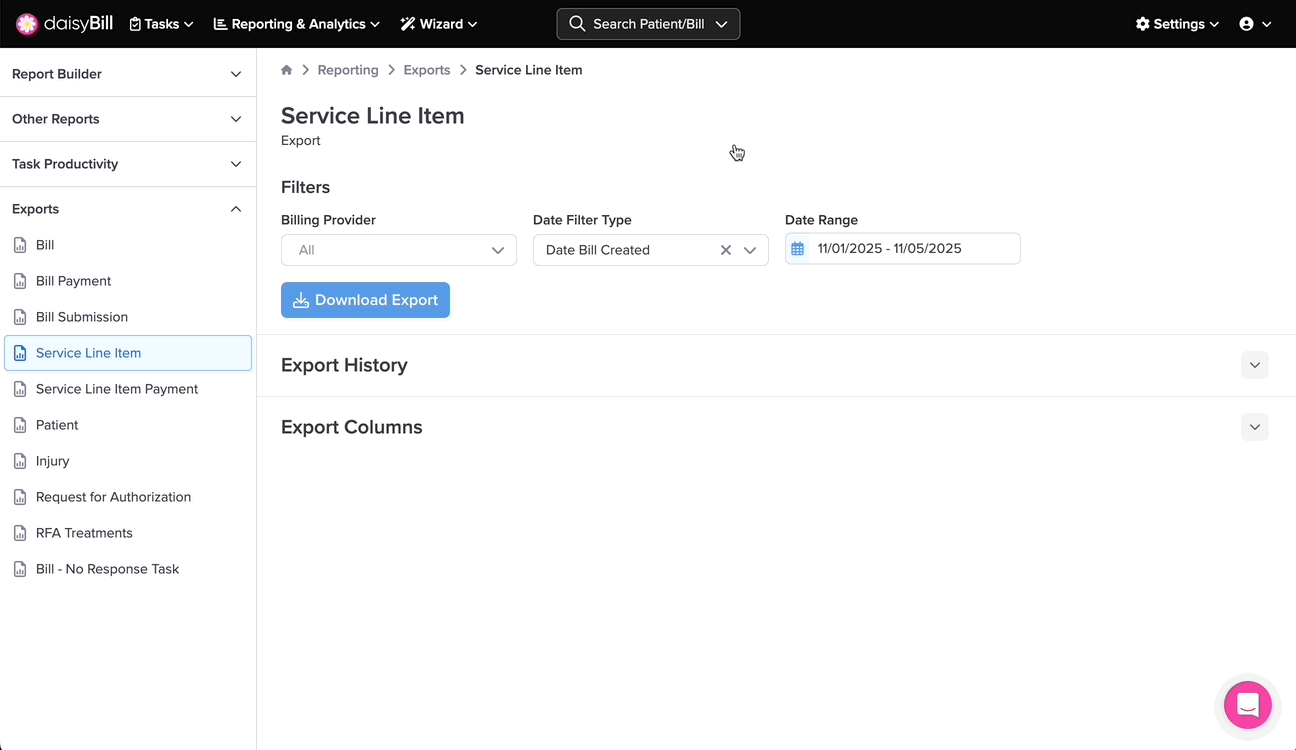This screenshot has height=750, width=1296.
Task: Click the calendar icon in Date Range
Action: tap(798, 249)
